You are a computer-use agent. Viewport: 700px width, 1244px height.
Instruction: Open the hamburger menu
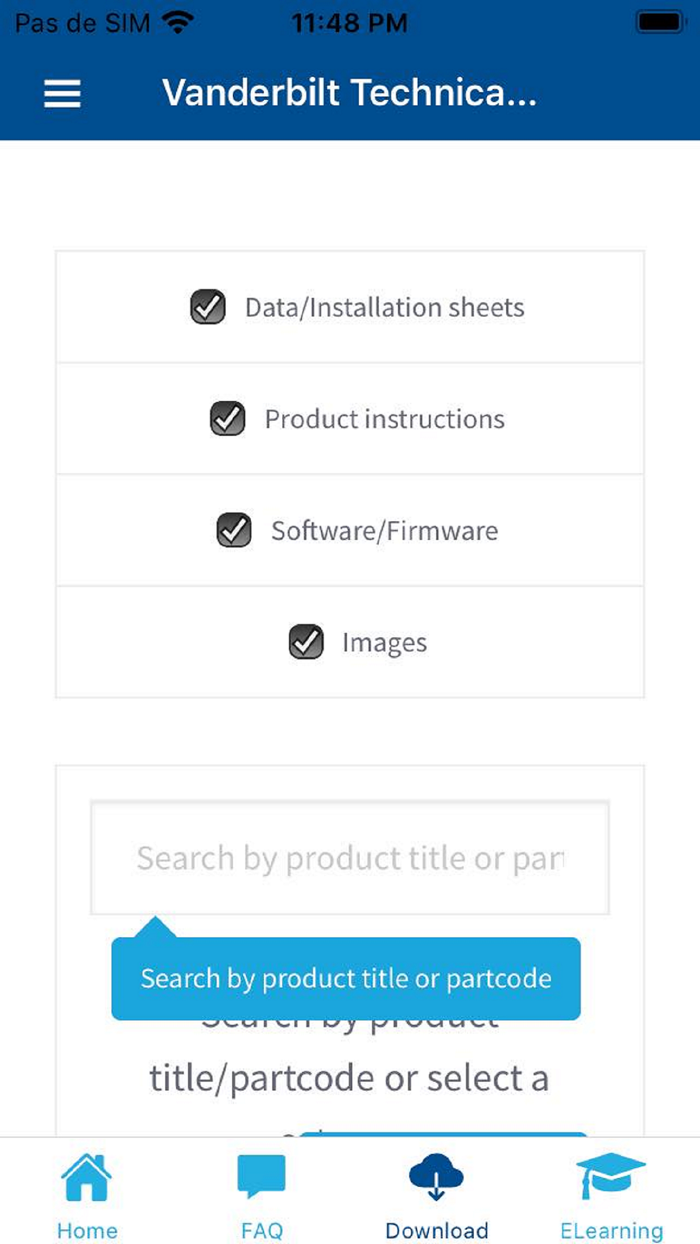point(62,94)
